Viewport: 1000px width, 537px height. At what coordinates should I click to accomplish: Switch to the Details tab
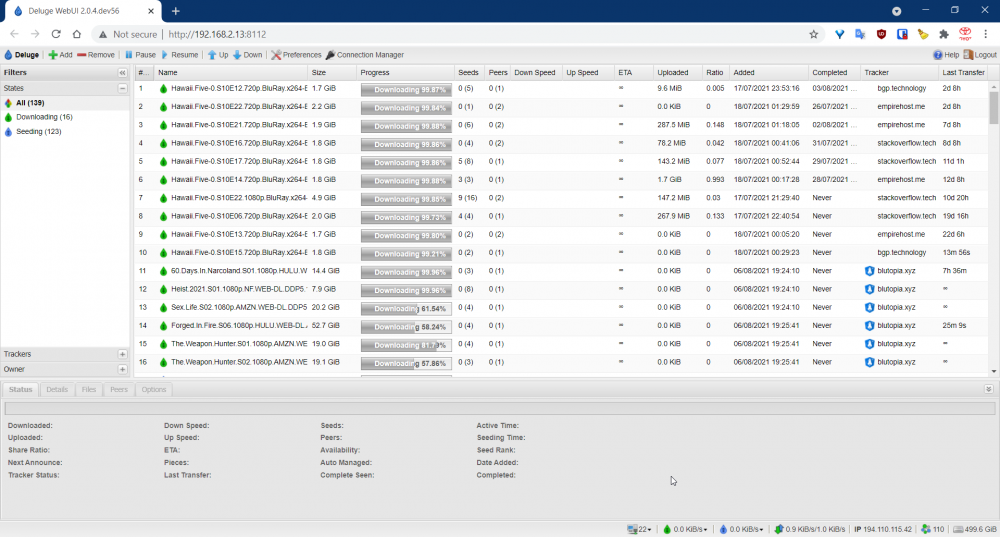pyautogui.click(x=57, y=389)
